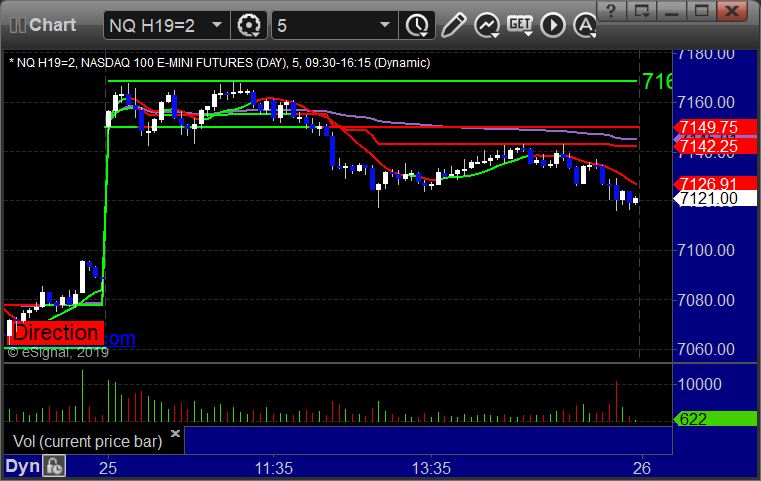Close the Vol study tooltip

pyautogui.click(x=175, y=434)
